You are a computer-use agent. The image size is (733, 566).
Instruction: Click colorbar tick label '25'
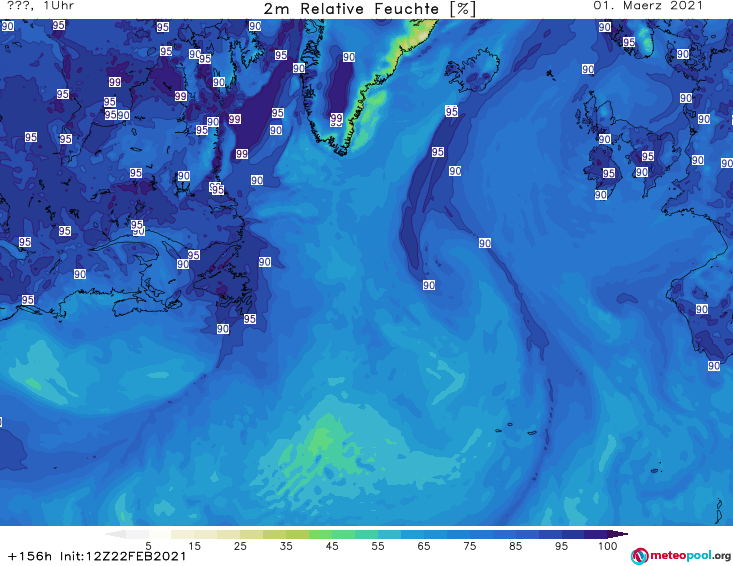tap(240, 545)
